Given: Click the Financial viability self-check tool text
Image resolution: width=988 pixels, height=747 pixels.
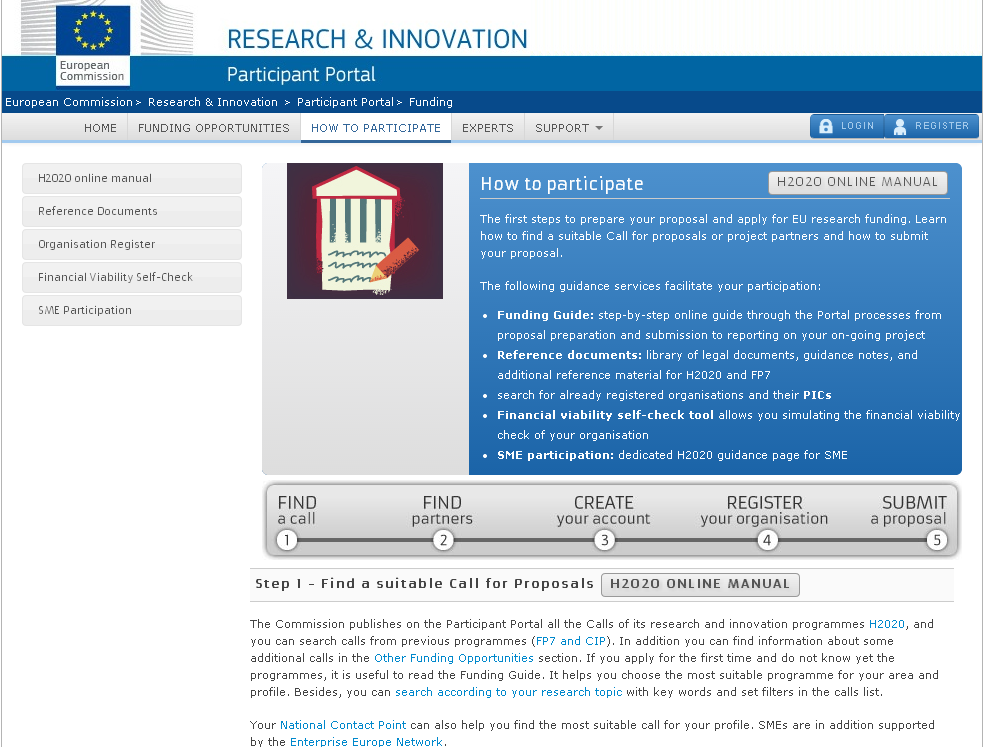Looking at the screenshot, I should click(605, 415).
